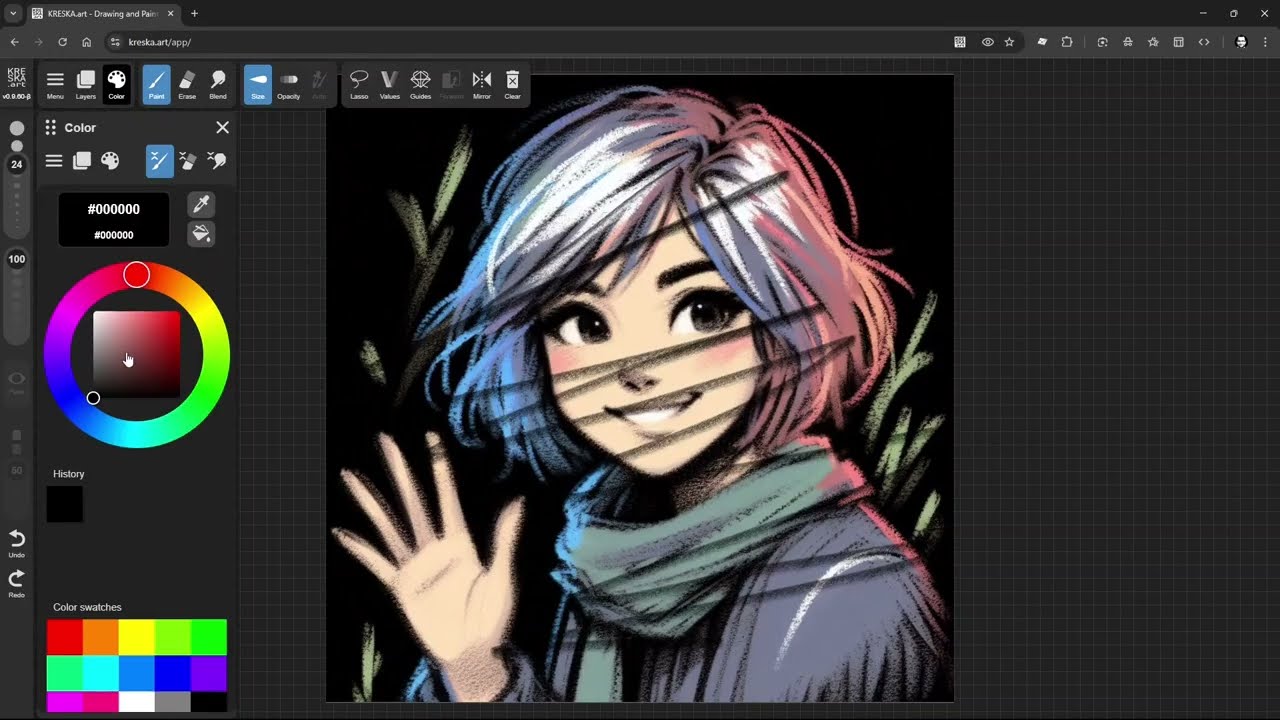Open the browser three-dot menu
1280x720 pixels.
click(x=1266, y=42)
